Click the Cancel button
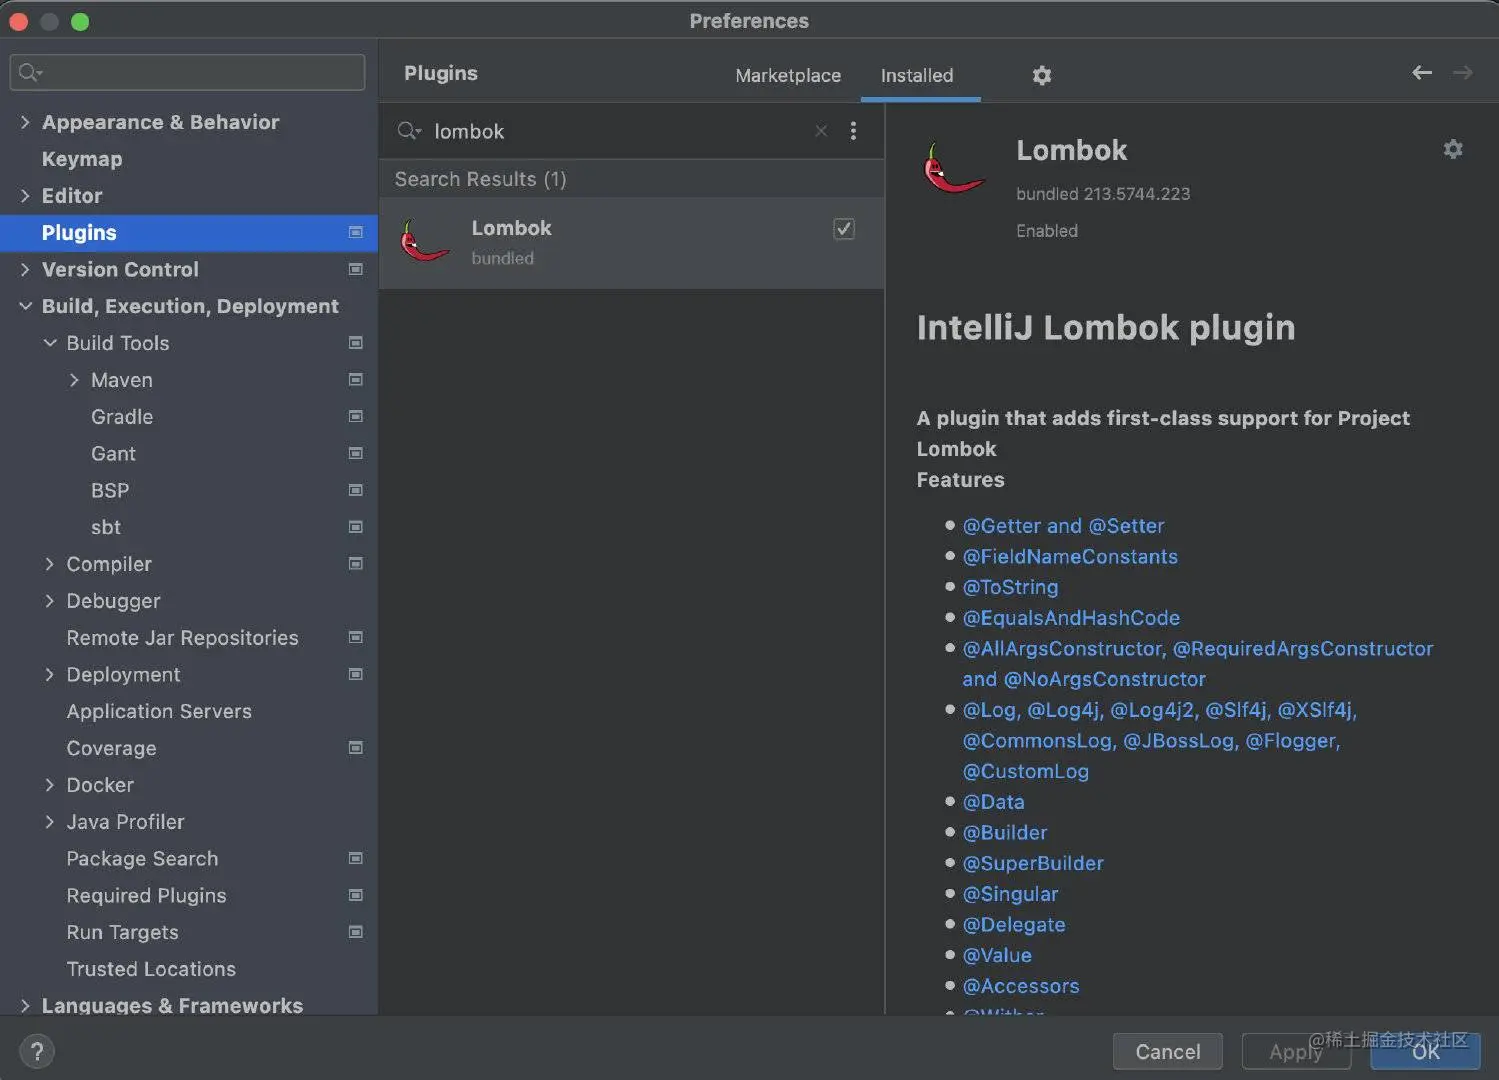This screenshot has width=1499, height=1080. 1167,1051
